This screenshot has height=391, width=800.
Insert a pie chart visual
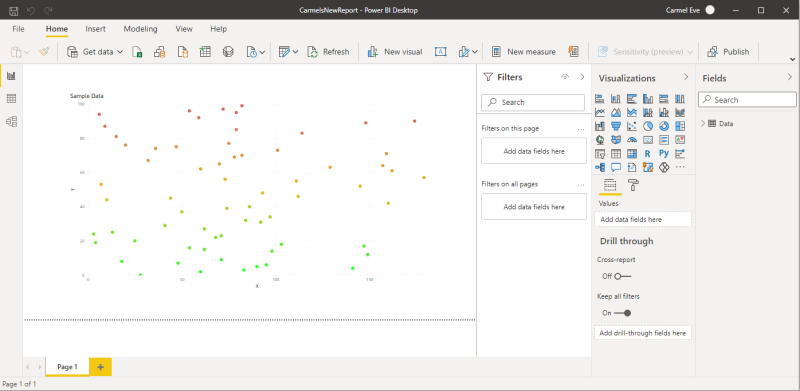click(648, 126)
